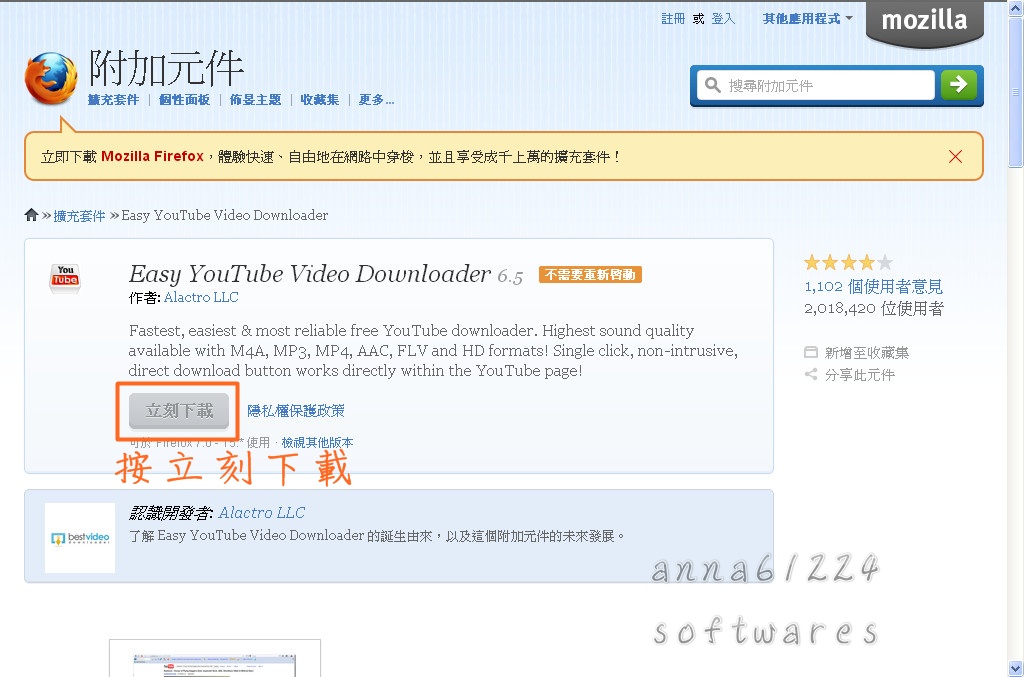Viewport: 1024px width, 677px height.
Task: Click the vertical scrollbar thumb
Action: (1016, 92)
